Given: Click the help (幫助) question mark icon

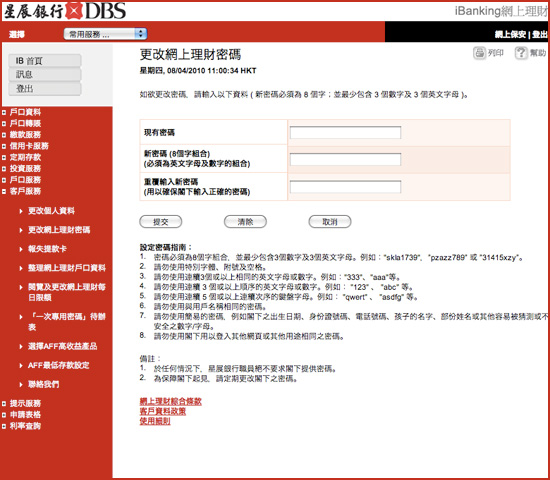Looking at the screenshot, I should click(521, 53).
